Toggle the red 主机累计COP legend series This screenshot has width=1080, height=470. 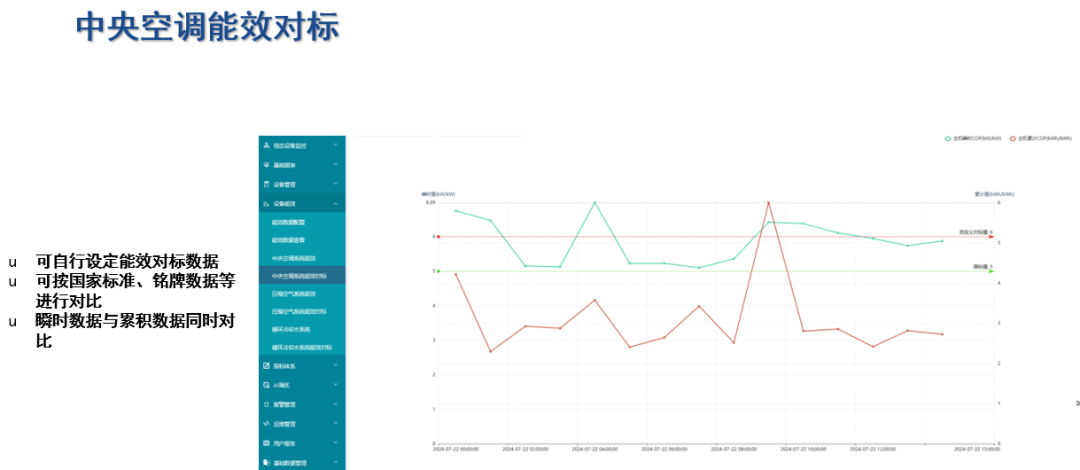(1013, 138)
